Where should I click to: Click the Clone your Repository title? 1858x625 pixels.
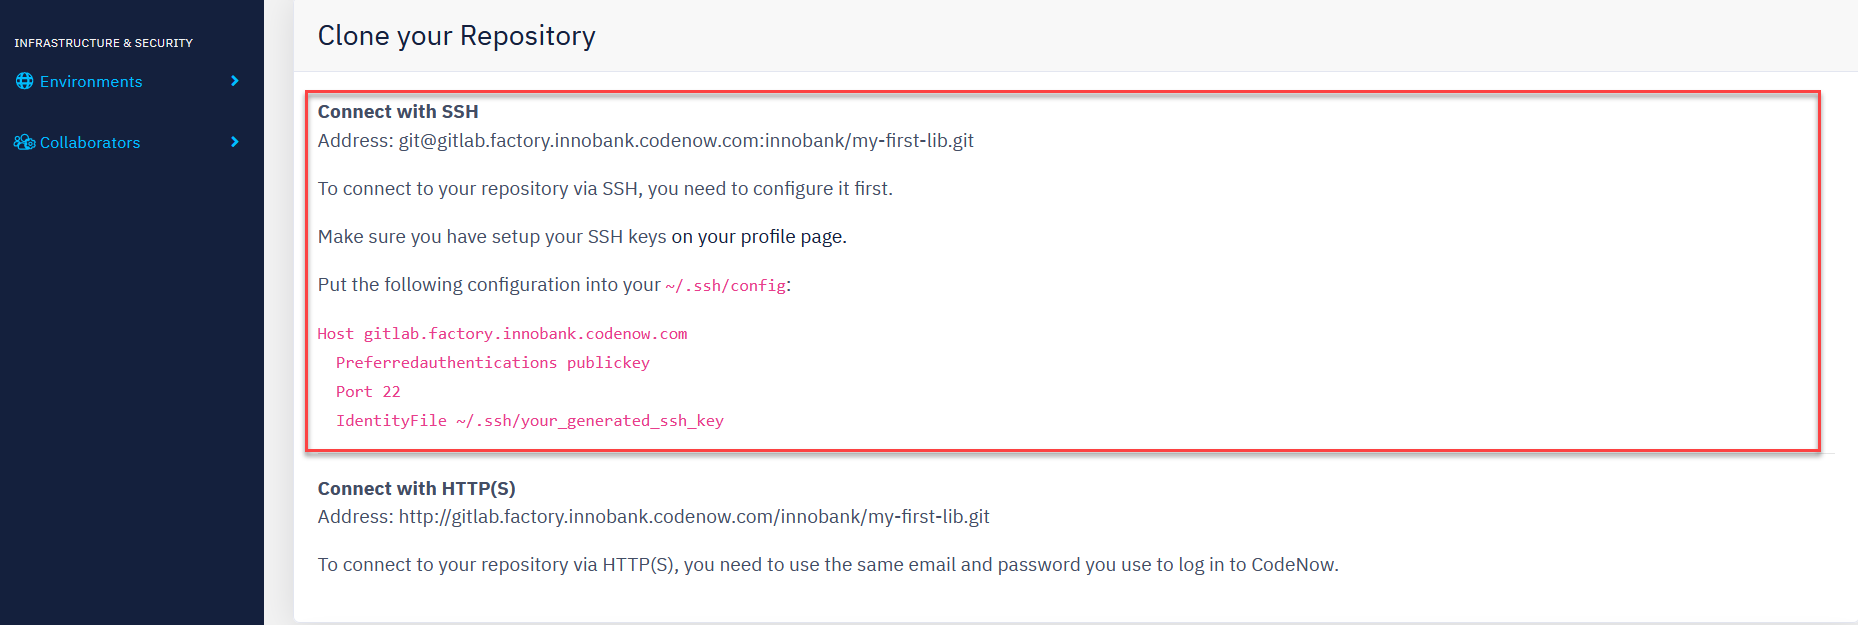click(457, 36)
